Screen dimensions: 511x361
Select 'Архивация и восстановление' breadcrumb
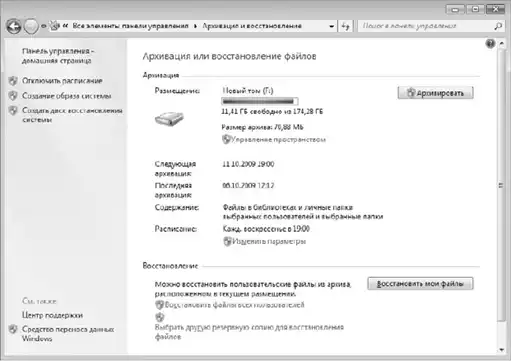(x=252, y=26)
